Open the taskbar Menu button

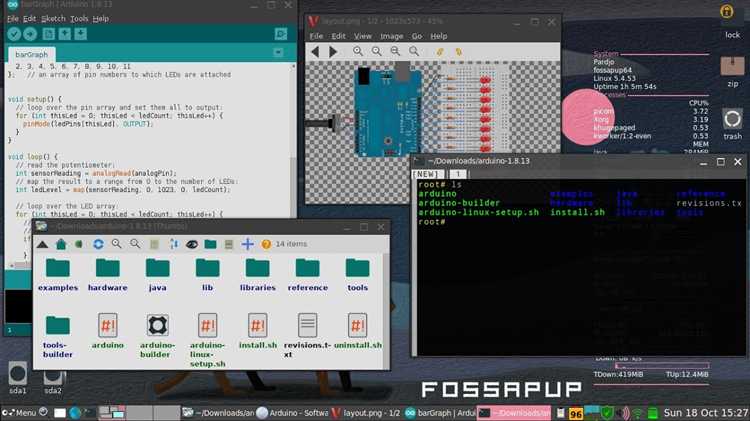pos(19,412)
